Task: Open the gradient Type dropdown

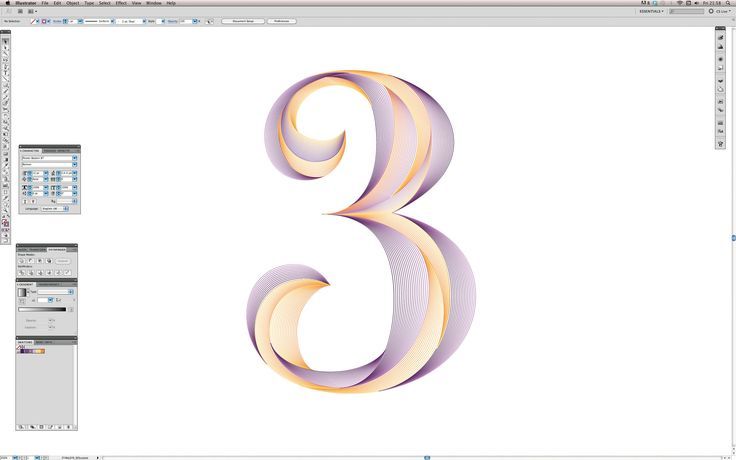Action: pyautogui.click(x=55, y=292)
